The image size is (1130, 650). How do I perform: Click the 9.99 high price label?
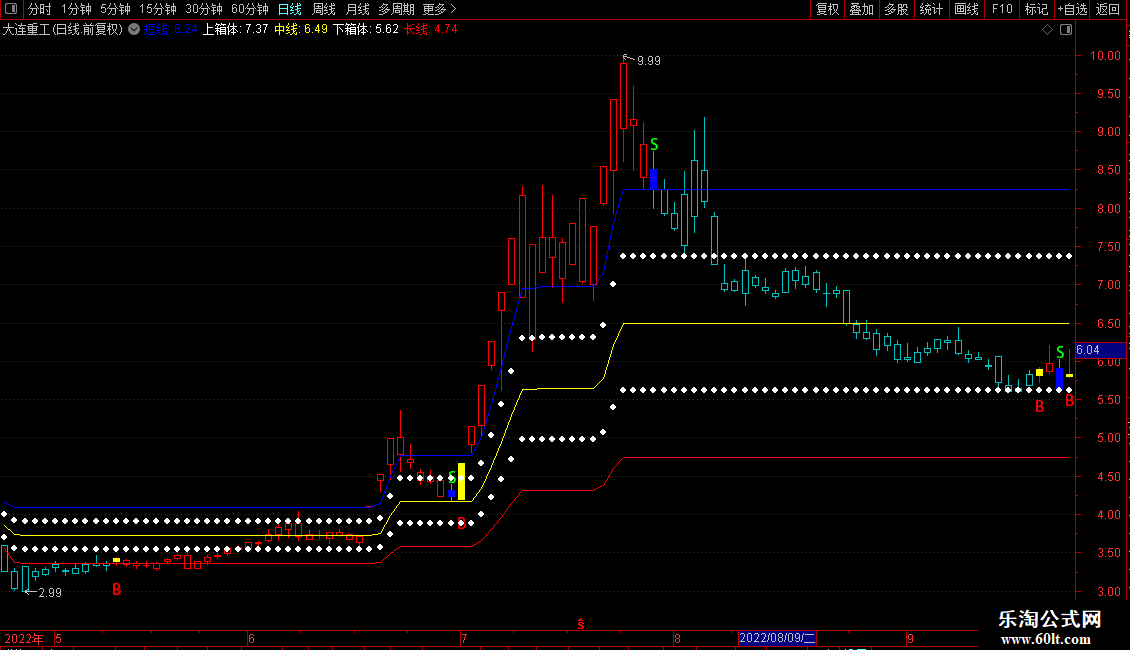tap(649, 61)
